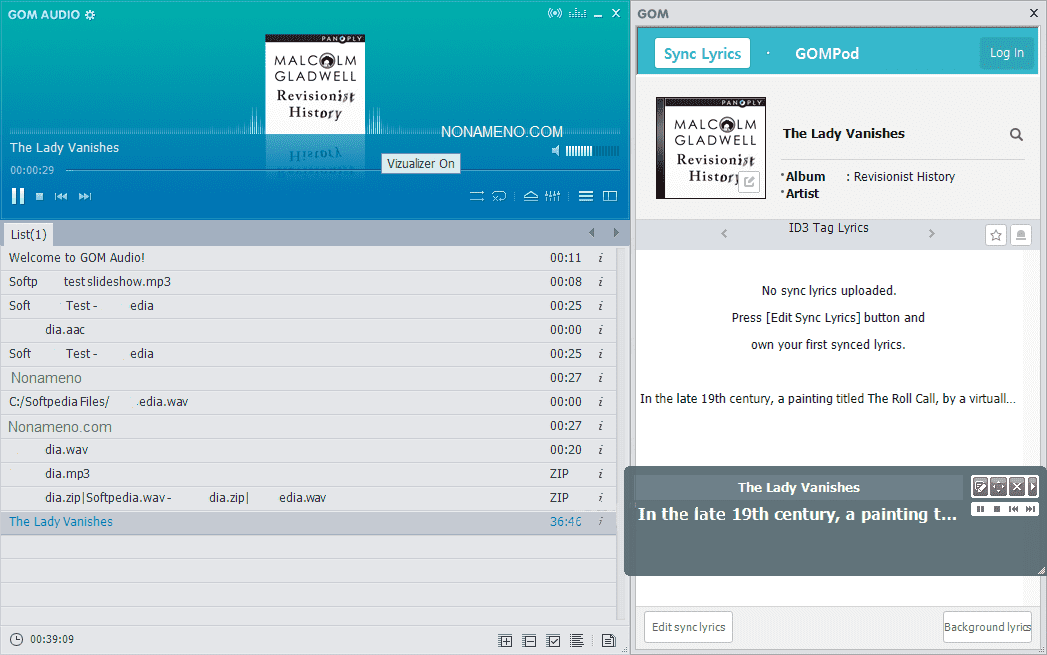Screen dimensions: 1047x655
Task: Adjust the volume slider level
Action: point(579,151)
